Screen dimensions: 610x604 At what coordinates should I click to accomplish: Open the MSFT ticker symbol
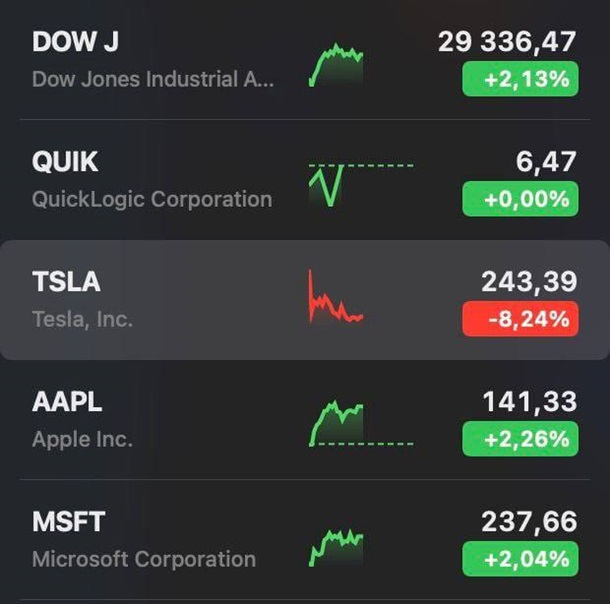68,522
